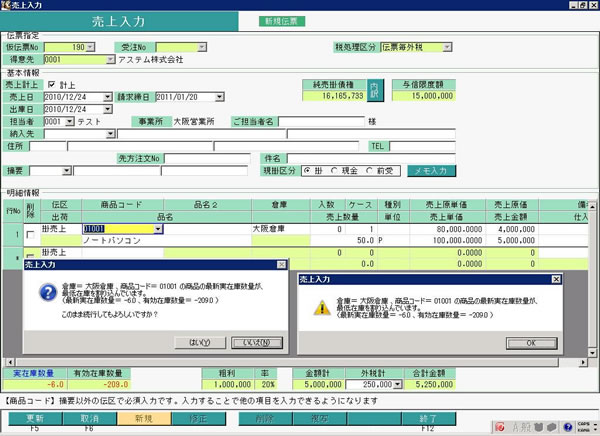Click the IME input mode 'A' indicator

(x=515, y=426)
